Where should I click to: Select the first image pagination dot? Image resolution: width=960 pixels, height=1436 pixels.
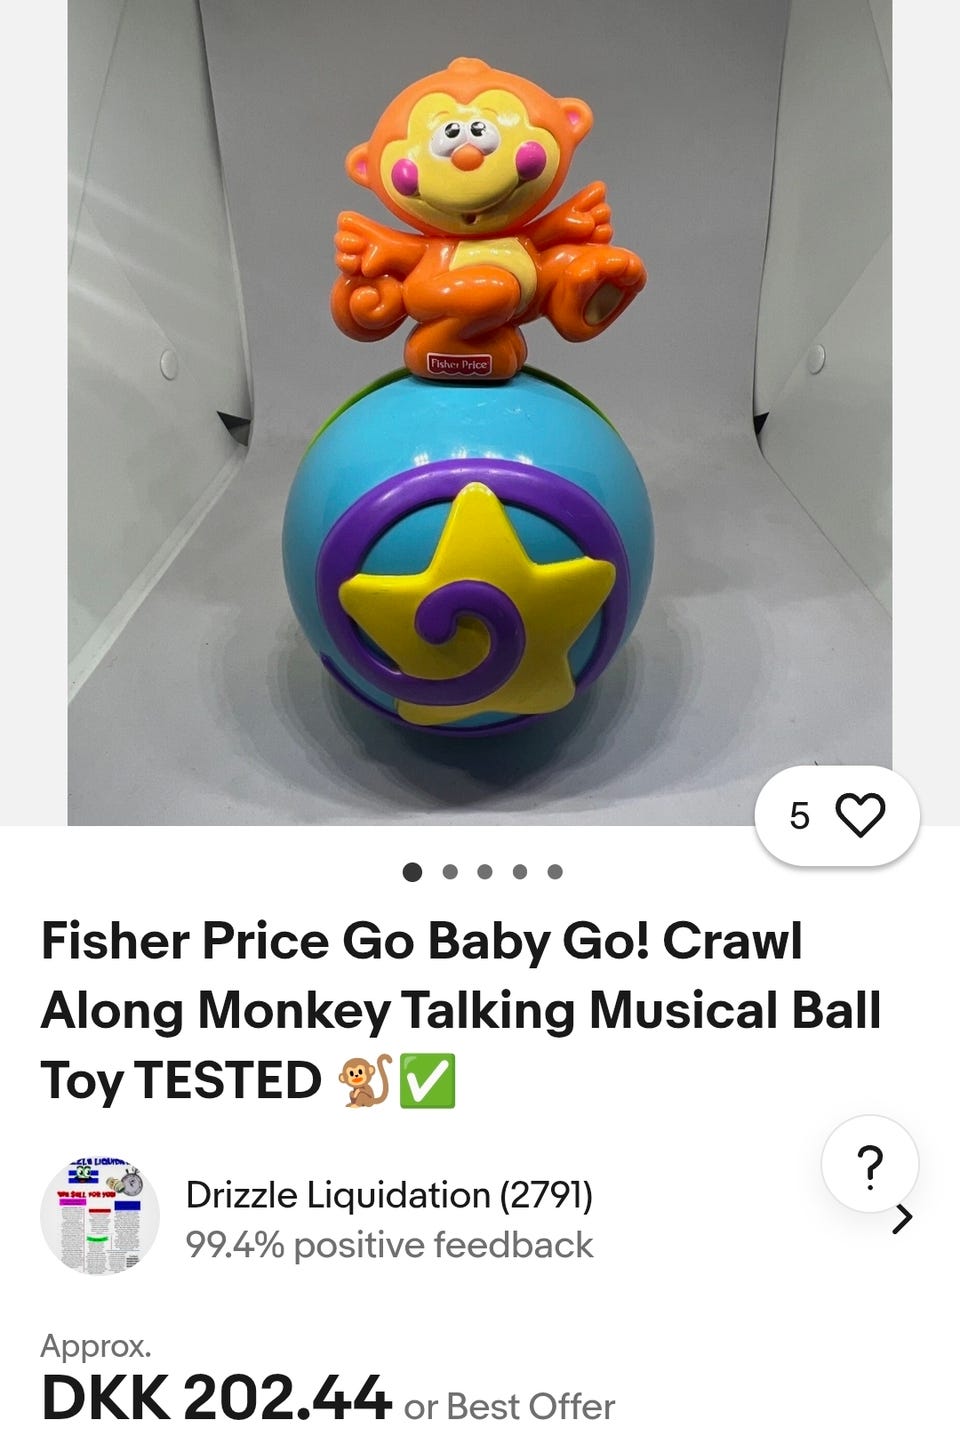click(412, 872)
